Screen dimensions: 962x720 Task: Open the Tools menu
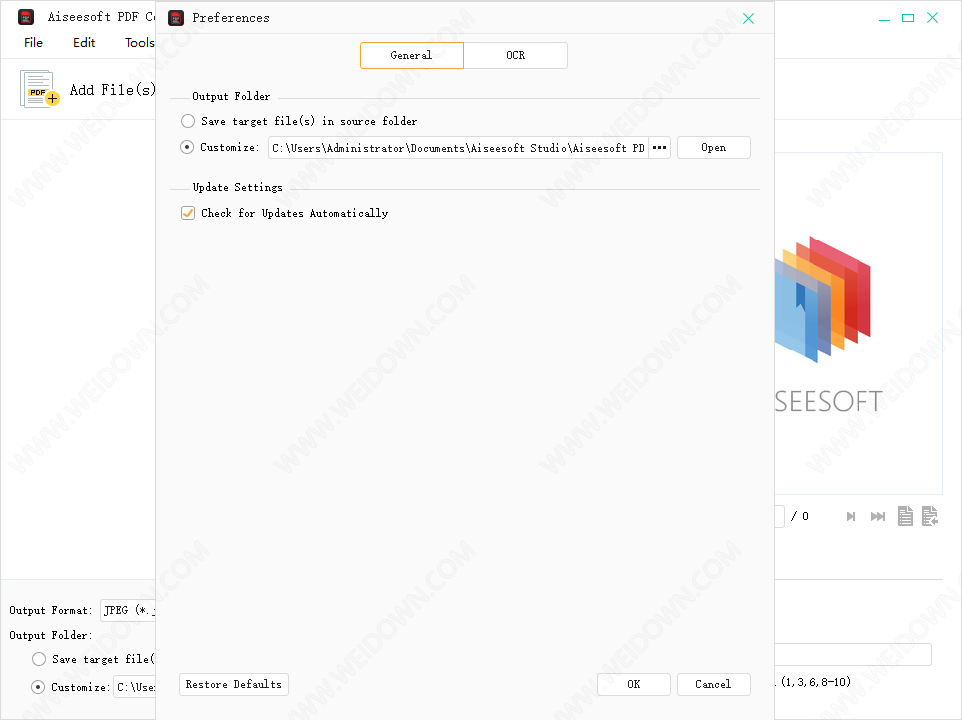[x=139, y=42]
